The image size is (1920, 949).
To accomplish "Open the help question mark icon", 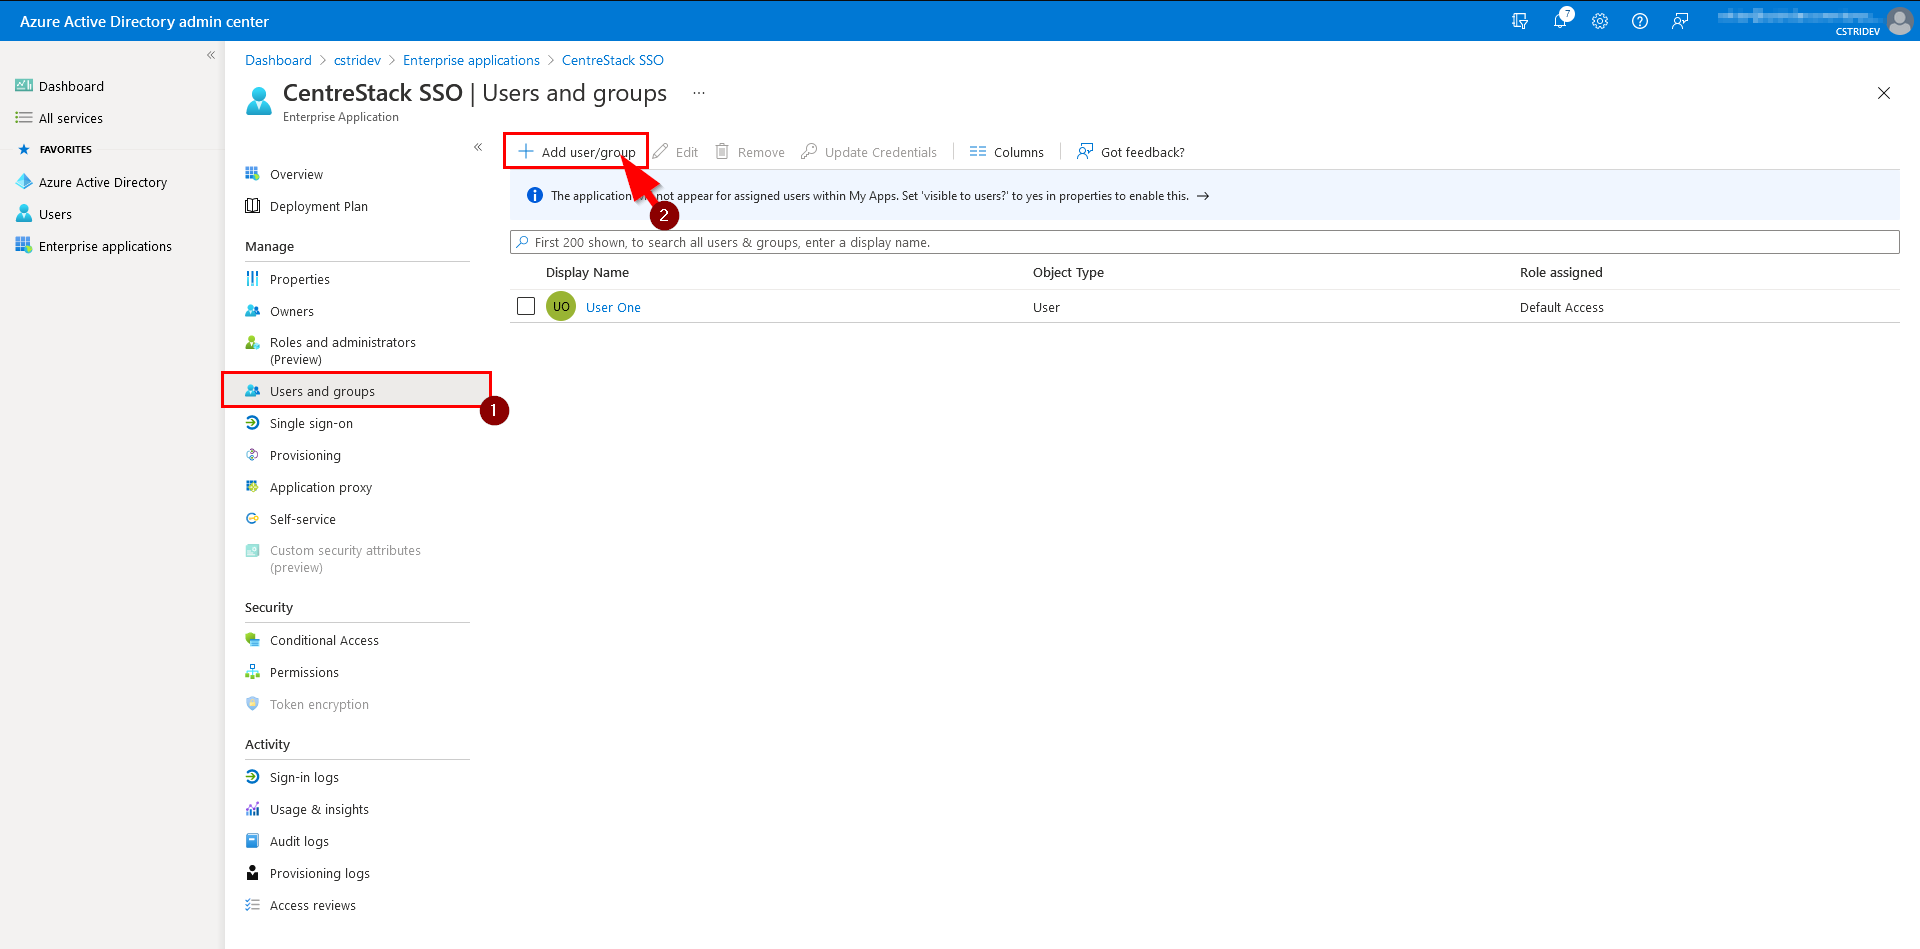I will pyautogui.click(x=1640, y=21).
